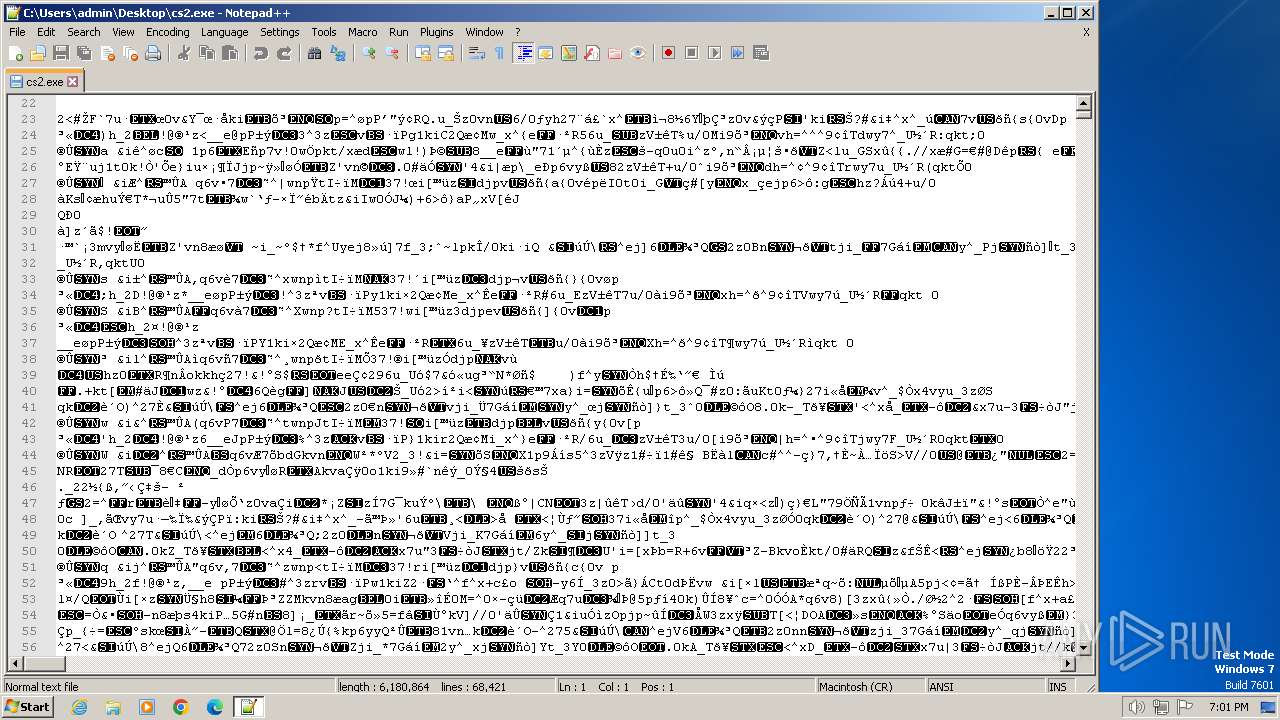Open the Replace dialog icon
This screenshot has height=720, width=1280.
click(338, 53)
